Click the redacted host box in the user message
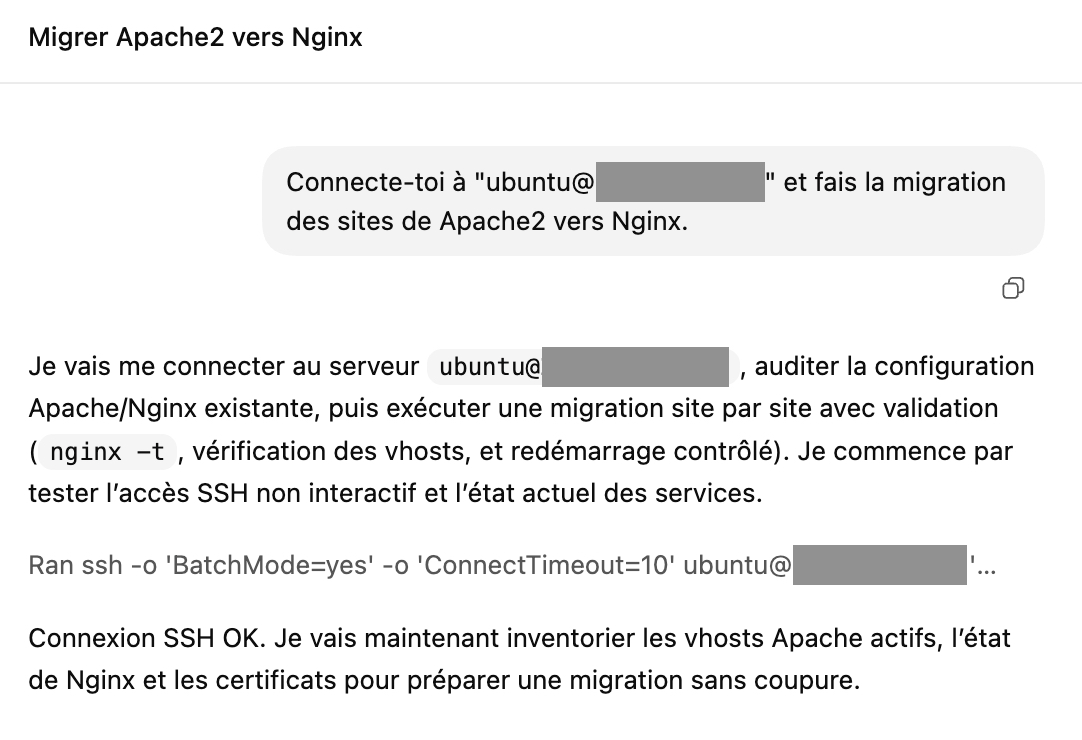The height and width of the screenshot is (740, 1082). pos(680,183)
